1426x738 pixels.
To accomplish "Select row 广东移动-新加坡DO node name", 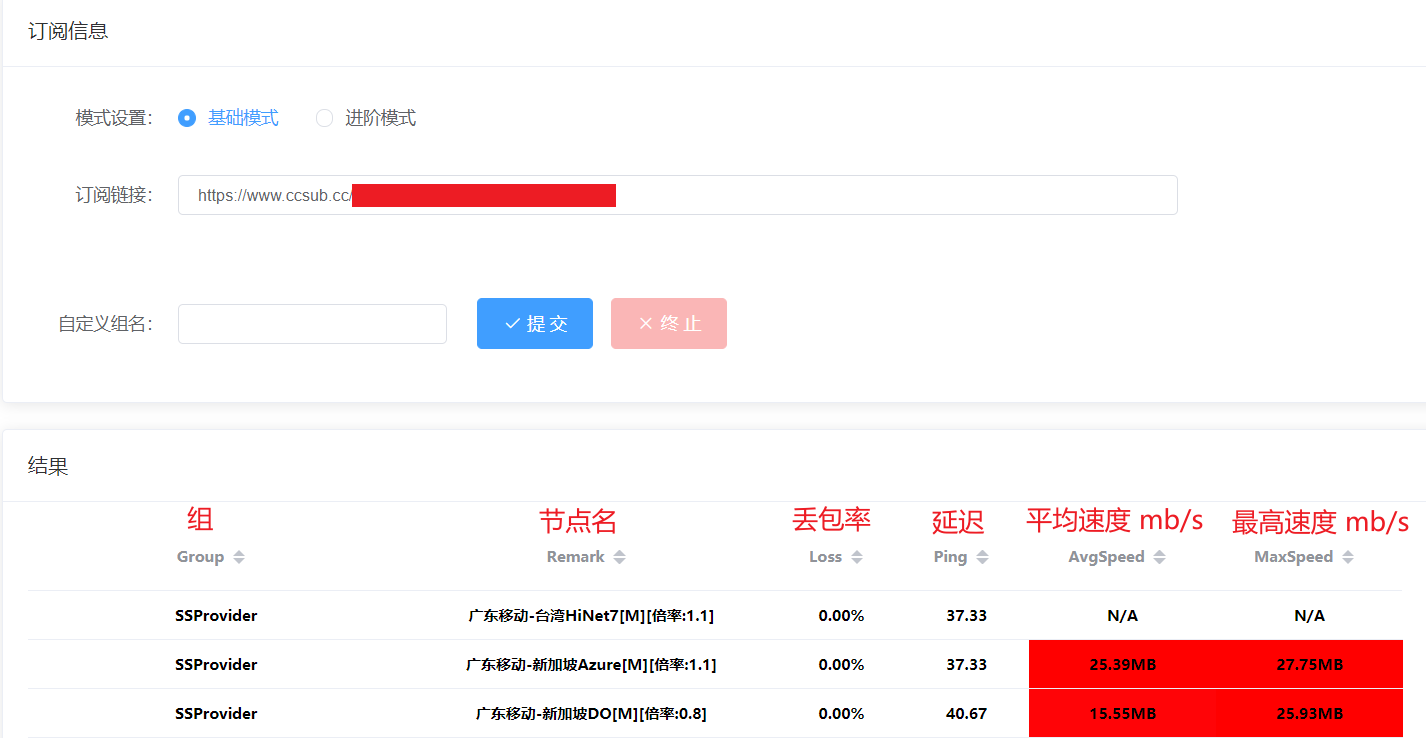I will (591, 714).
